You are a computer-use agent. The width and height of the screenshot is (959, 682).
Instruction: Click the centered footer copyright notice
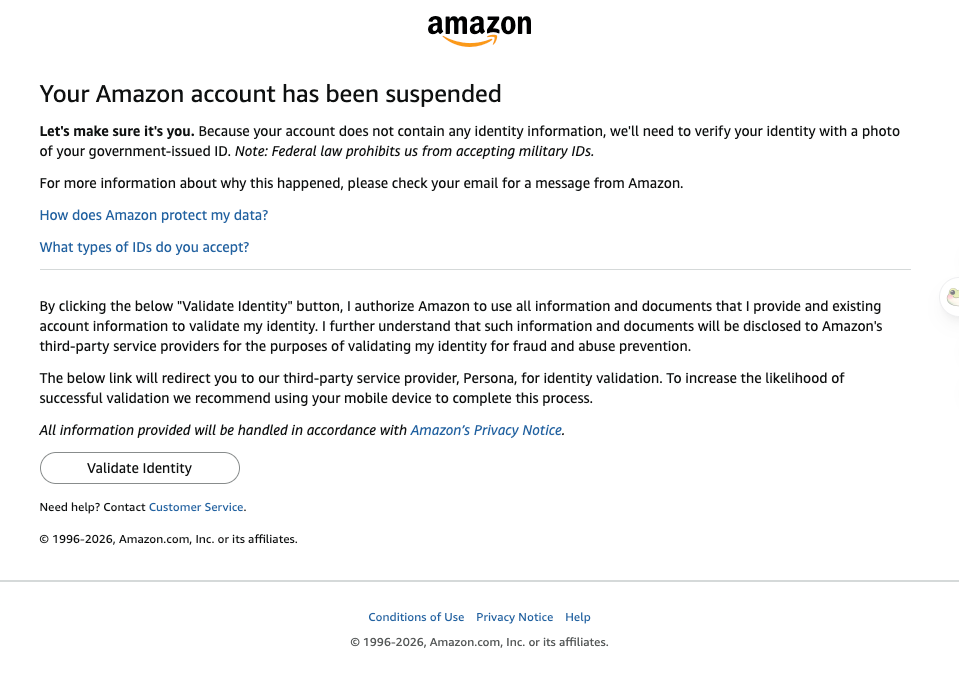point(479,642)
